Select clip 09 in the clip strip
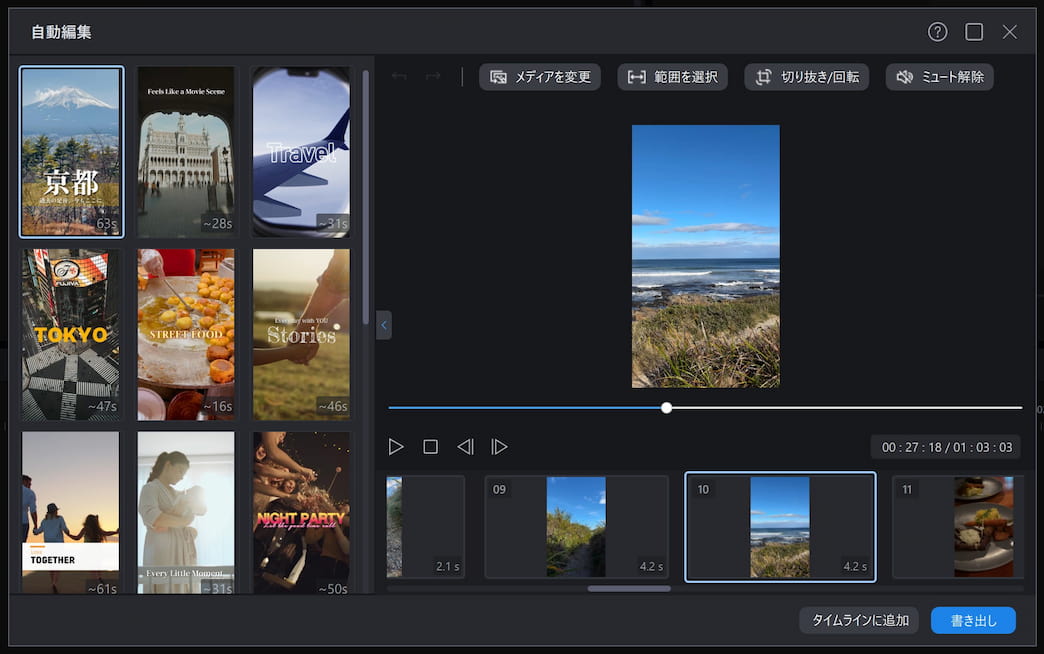This screenshot has height=654, width=1044. tap(576, 526)
